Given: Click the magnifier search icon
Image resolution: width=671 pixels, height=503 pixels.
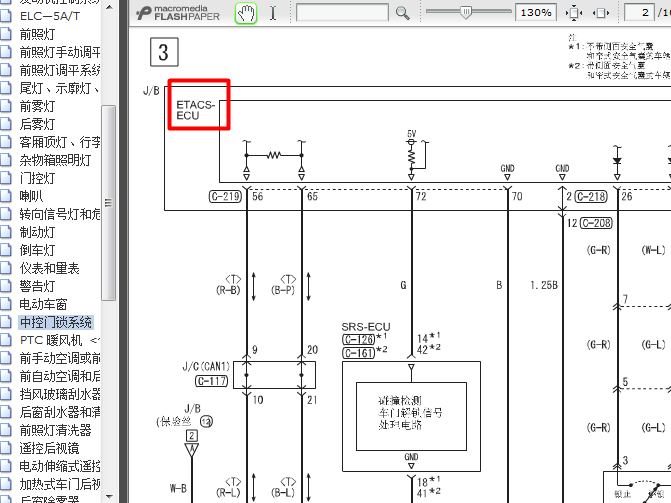Looking at the screenshot, I should point(402,13).
